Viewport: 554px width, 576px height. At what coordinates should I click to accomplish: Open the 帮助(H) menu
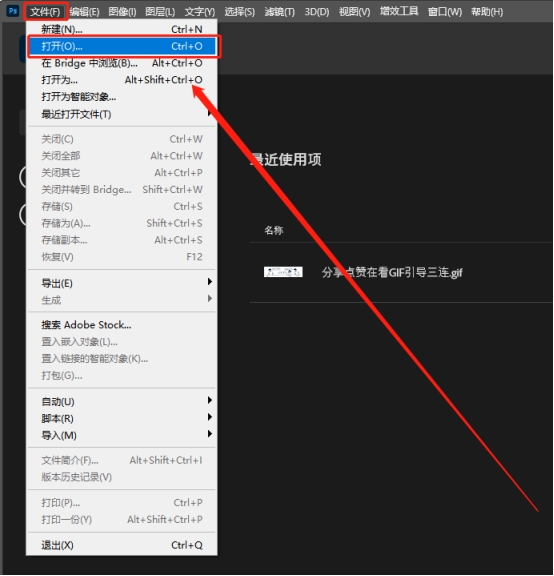487,12
